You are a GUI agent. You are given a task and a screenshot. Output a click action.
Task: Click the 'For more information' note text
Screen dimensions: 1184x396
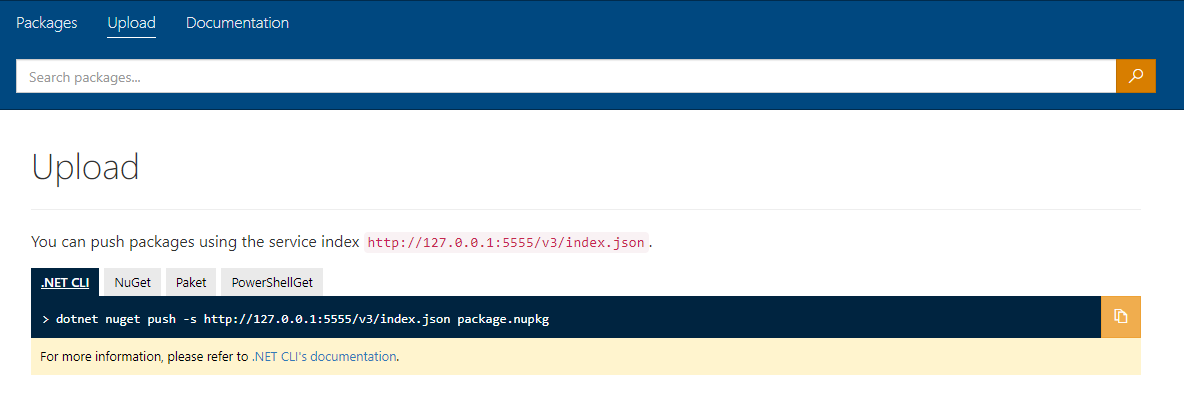click(220, 356)
